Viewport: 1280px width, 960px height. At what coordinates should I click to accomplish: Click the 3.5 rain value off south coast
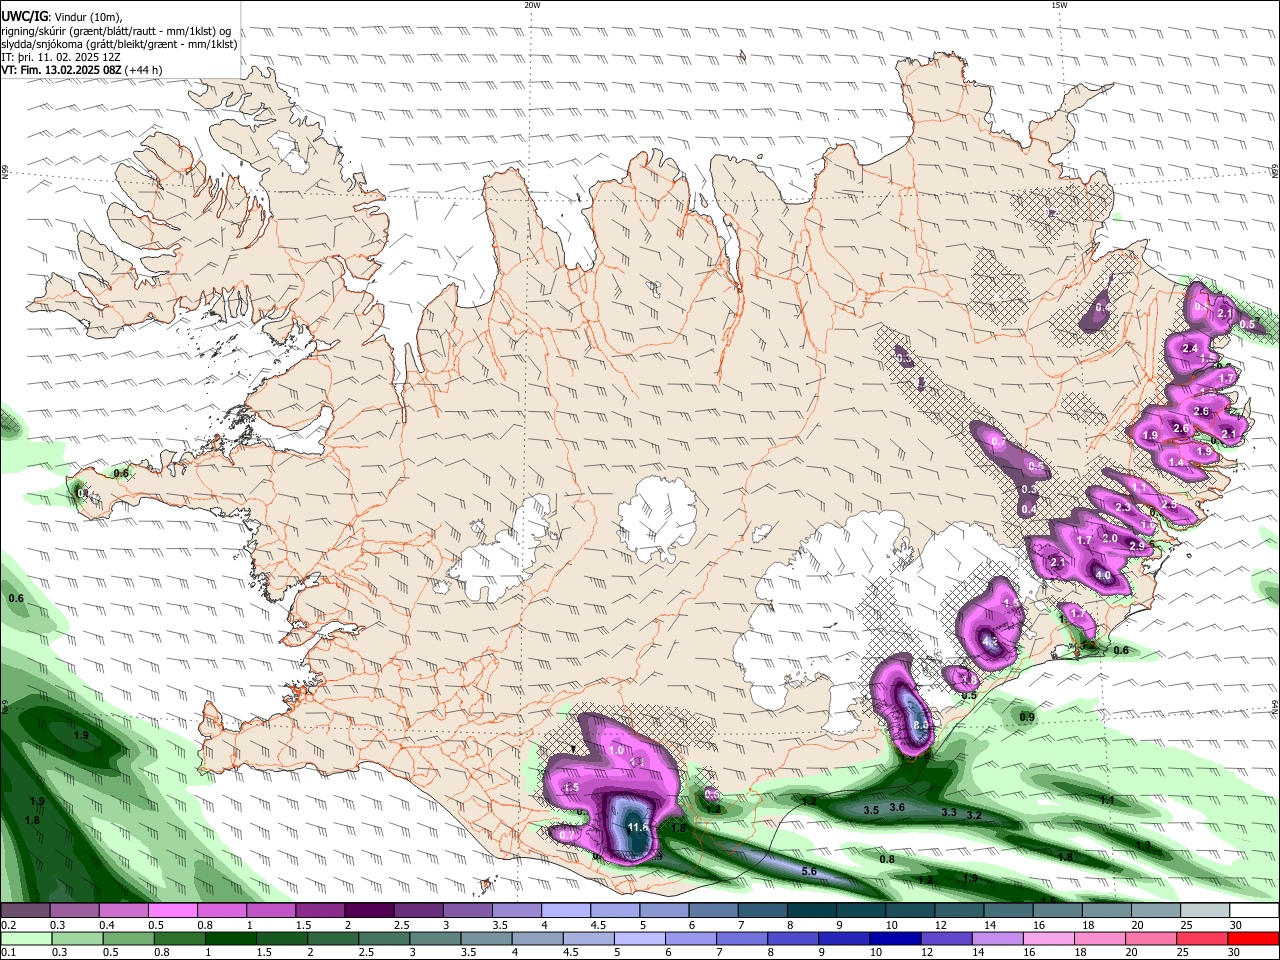[x=871, y=811]
